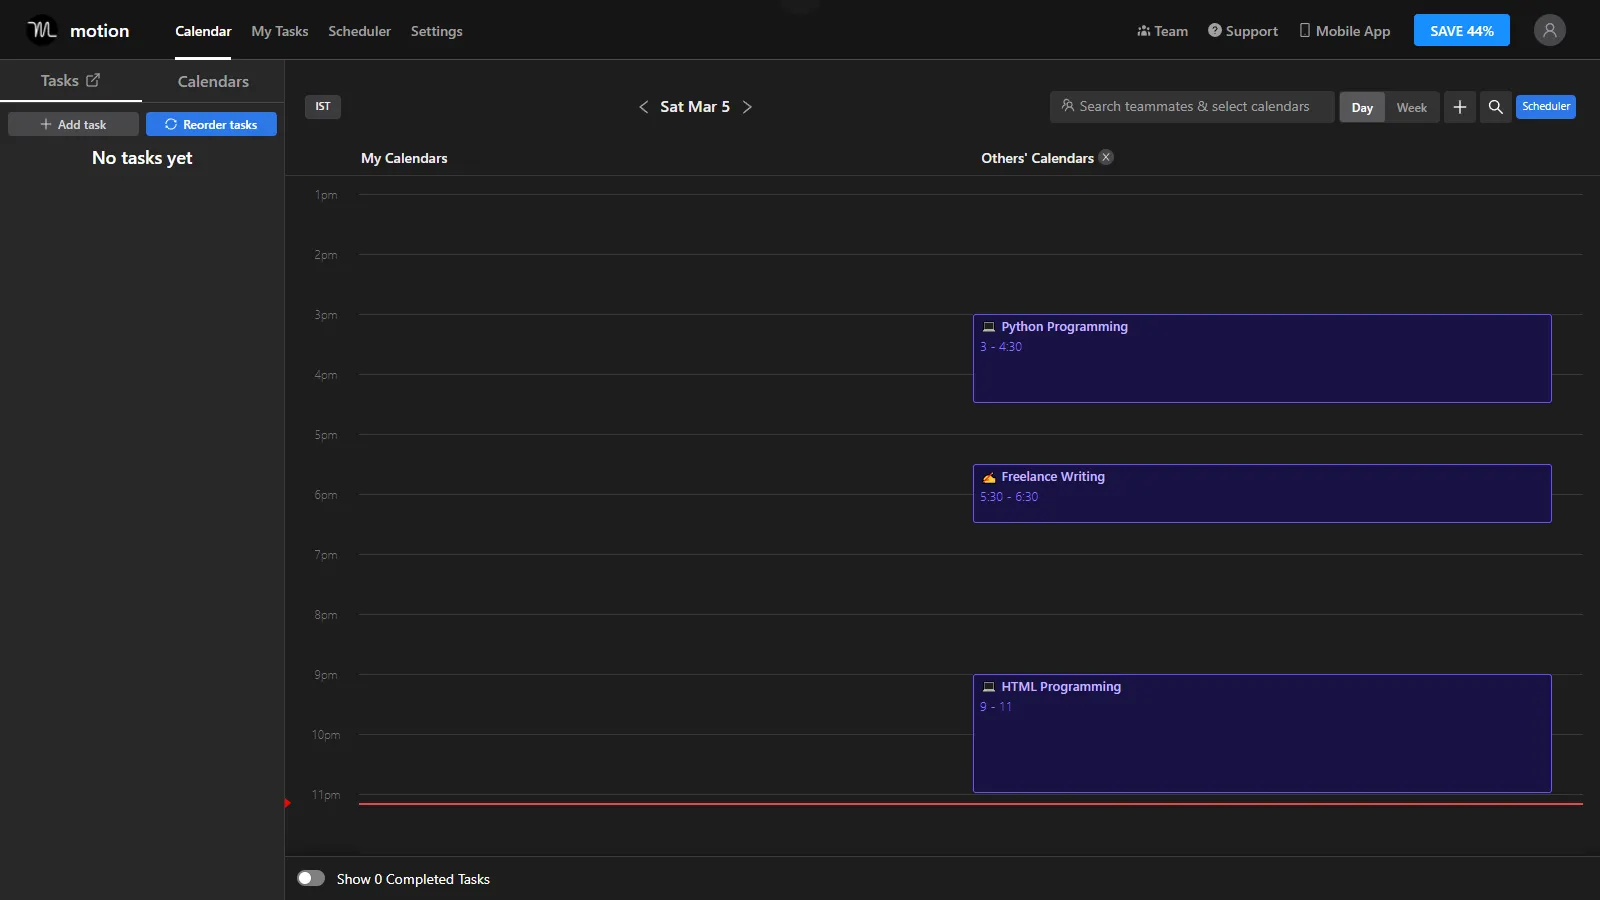Click the IST timezone button
This screenshot has width=1600, height=900.
pyautogui.click(x=322, y=106)
